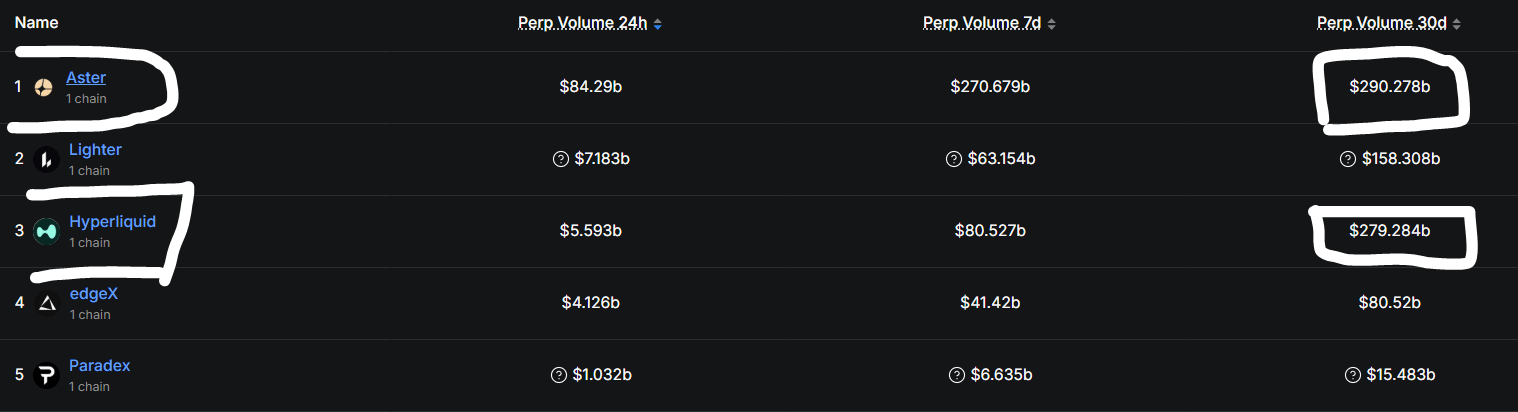
Task: Click the Hyperliquid protocol logo icon
Action: (47, 231)
